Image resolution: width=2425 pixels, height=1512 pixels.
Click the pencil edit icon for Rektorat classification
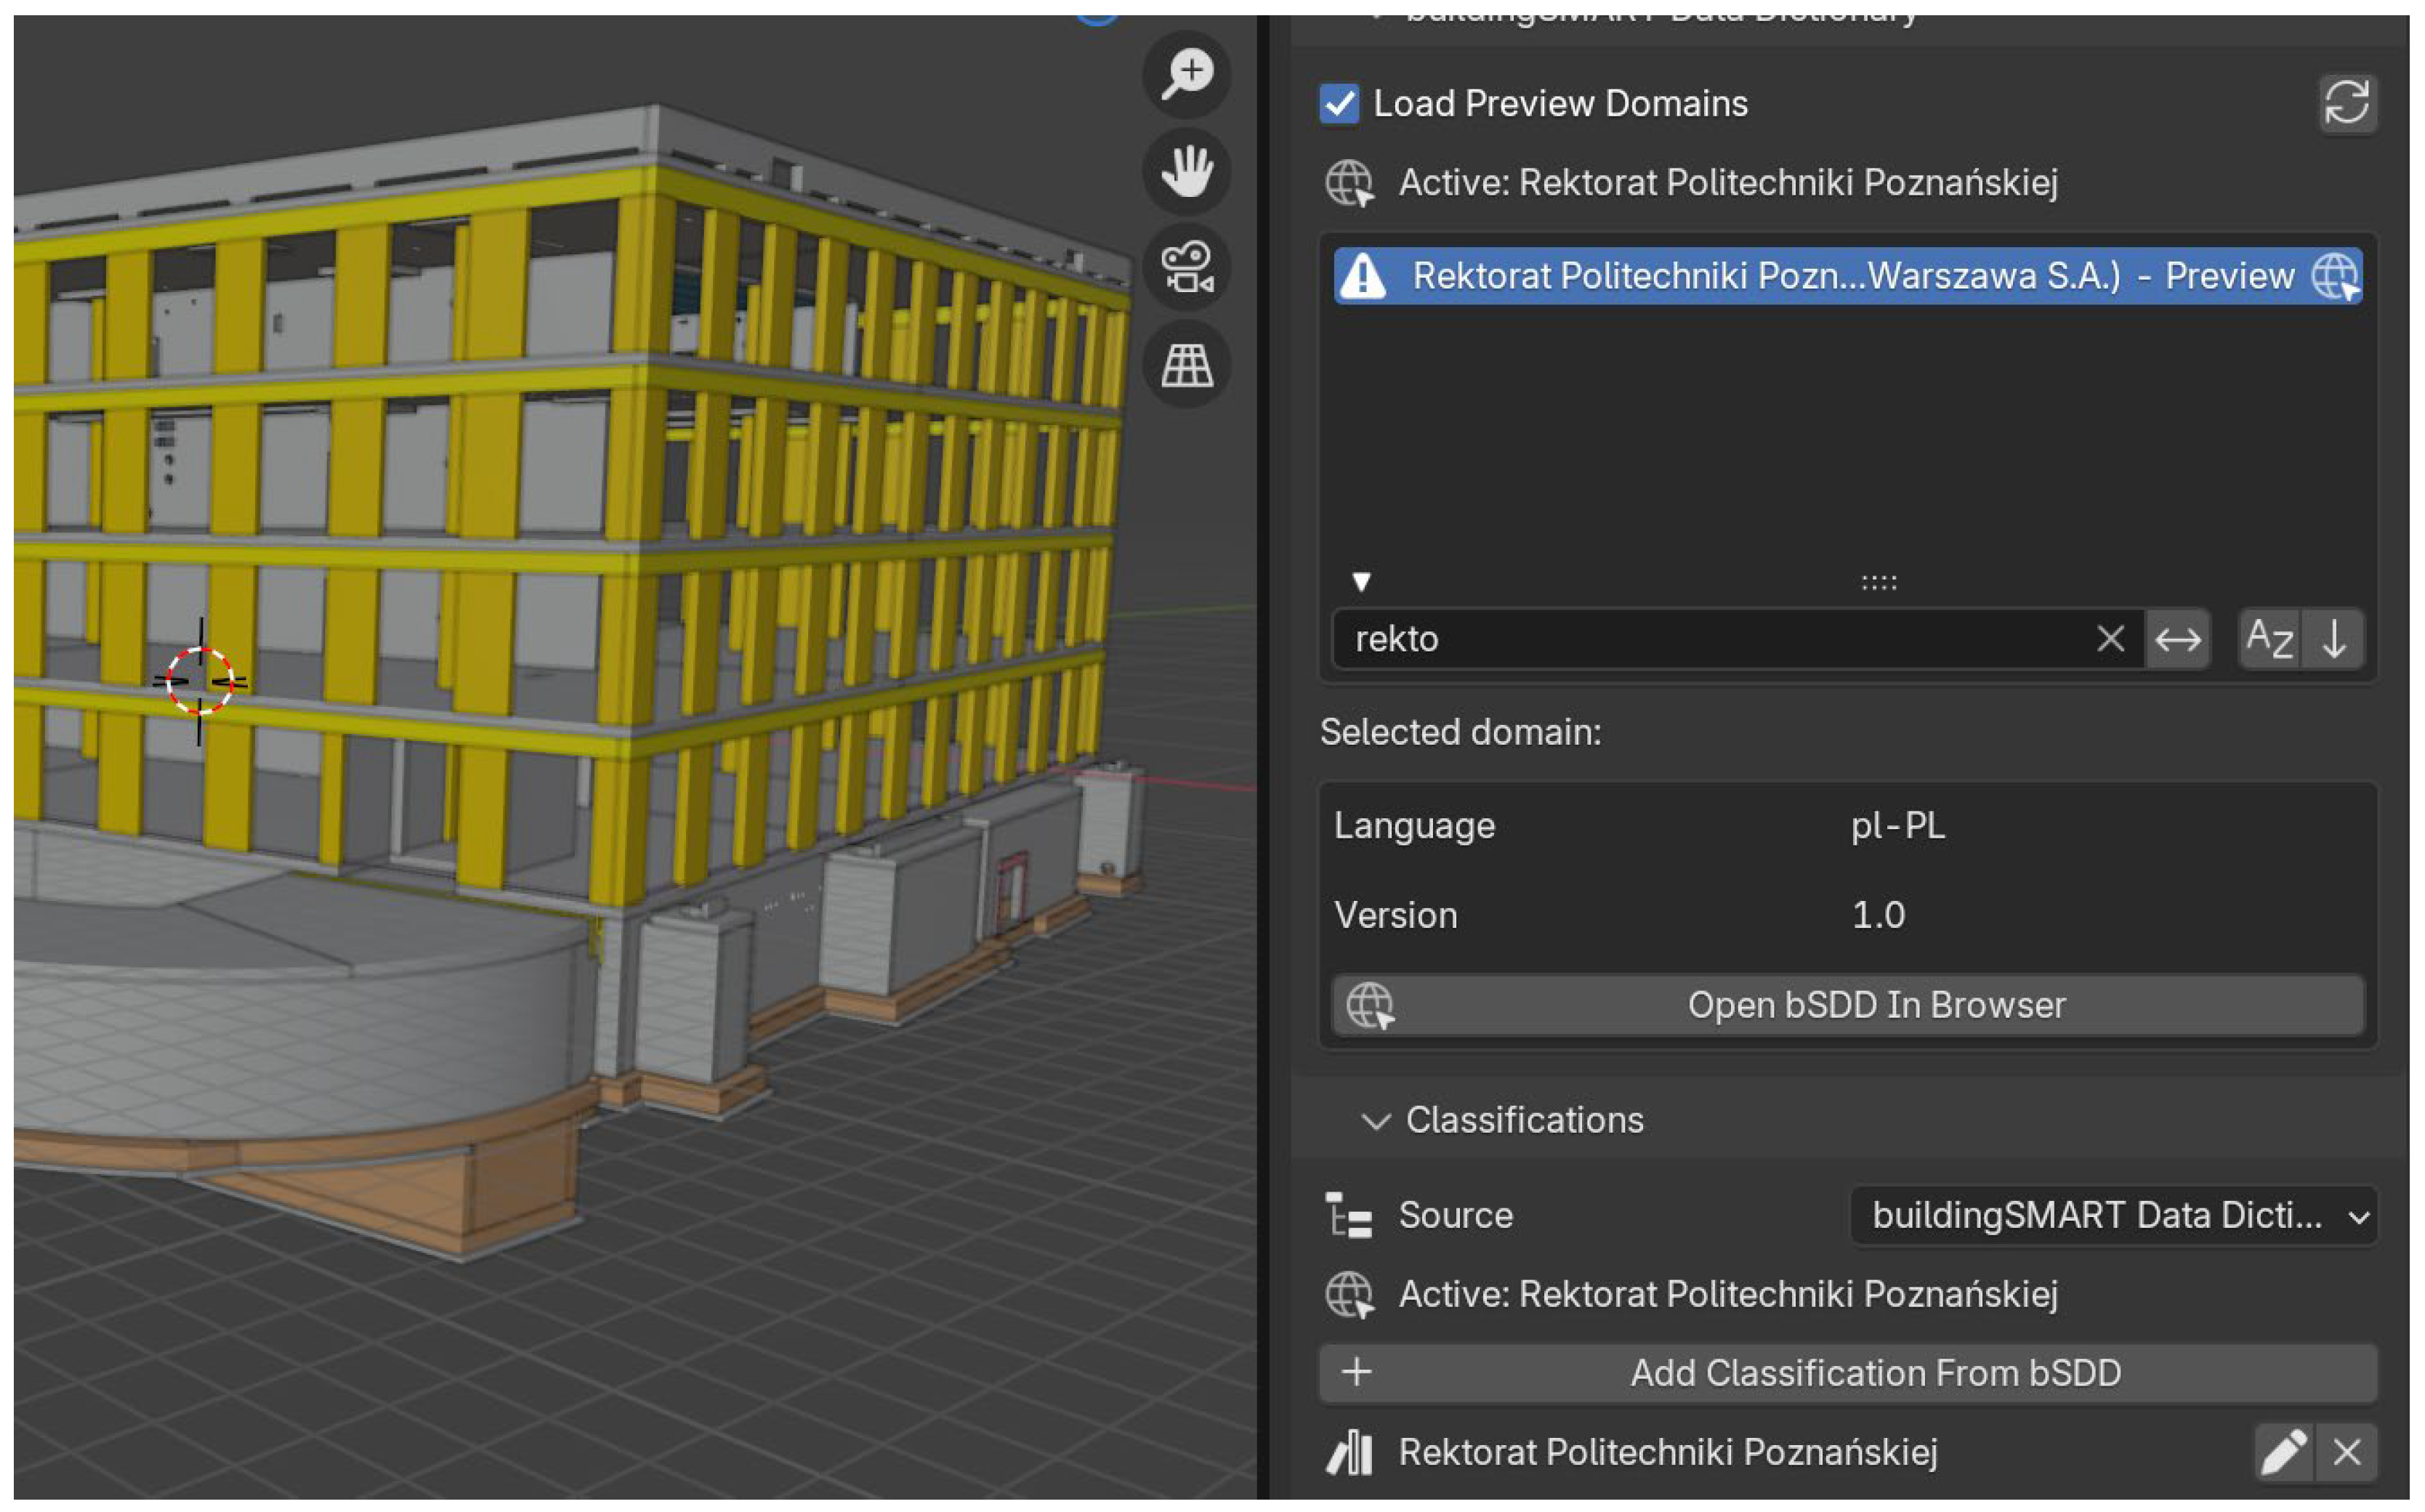click(2283, 1452)
